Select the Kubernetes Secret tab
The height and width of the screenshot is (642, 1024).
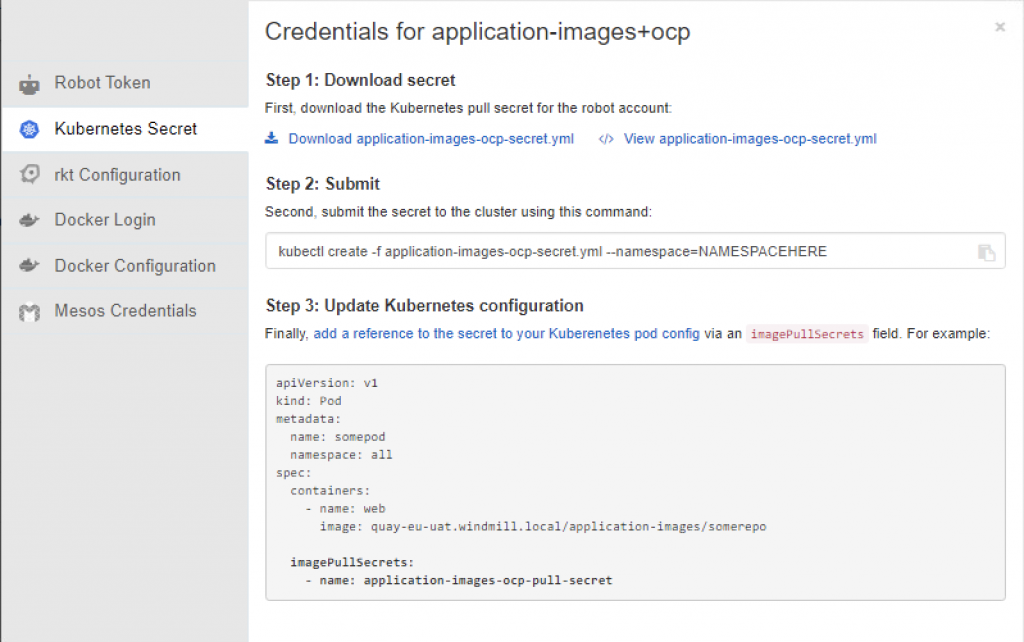pyautogui.click(x=126, y=129)
